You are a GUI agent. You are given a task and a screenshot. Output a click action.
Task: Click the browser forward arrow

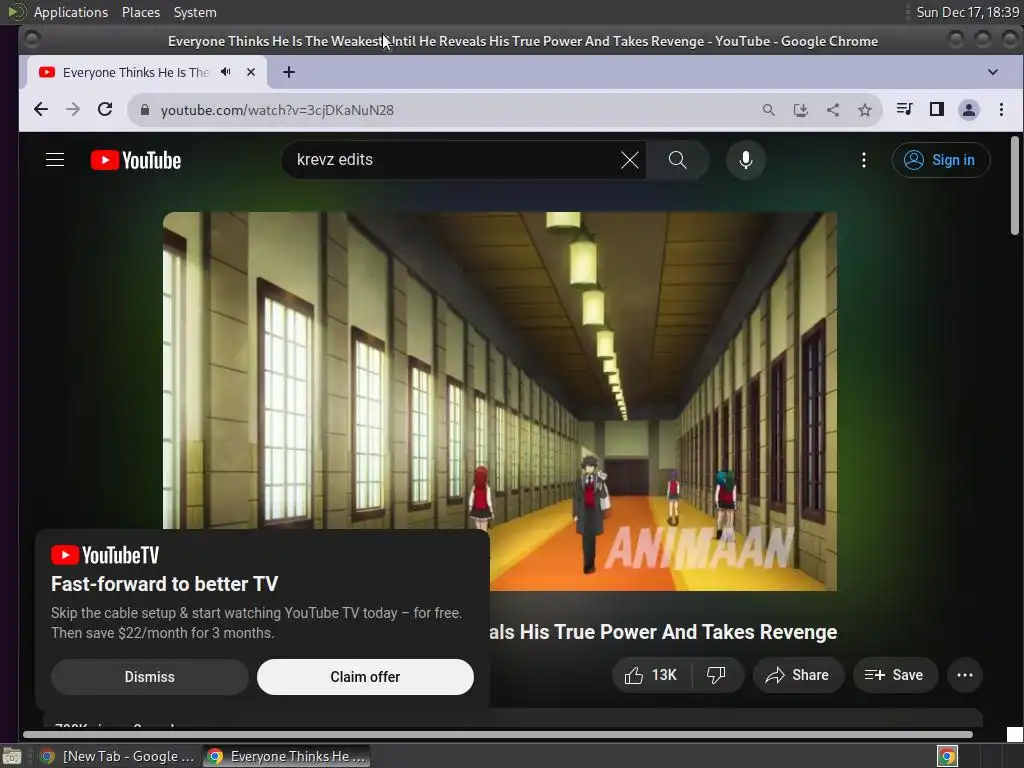[x=73, y=110]
